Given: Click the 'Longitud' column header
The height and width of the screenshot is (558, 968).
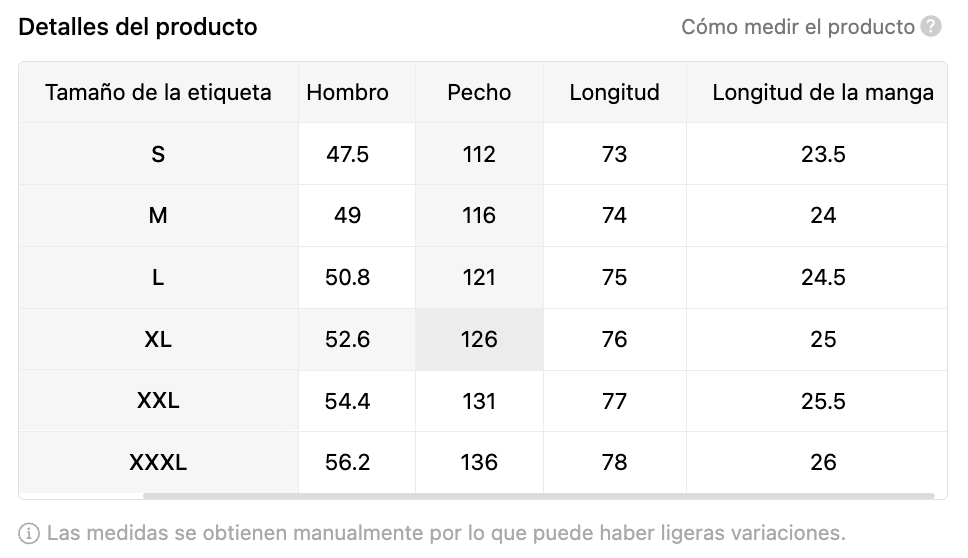Looking at the screenshot, I should click(x=614, y=93).
